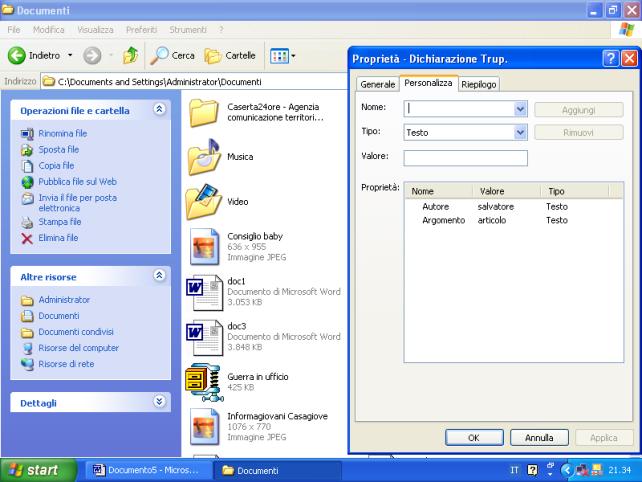Go back with the green Indietro arrow
This screenshot has height=482, width=642.
[17, 55]
